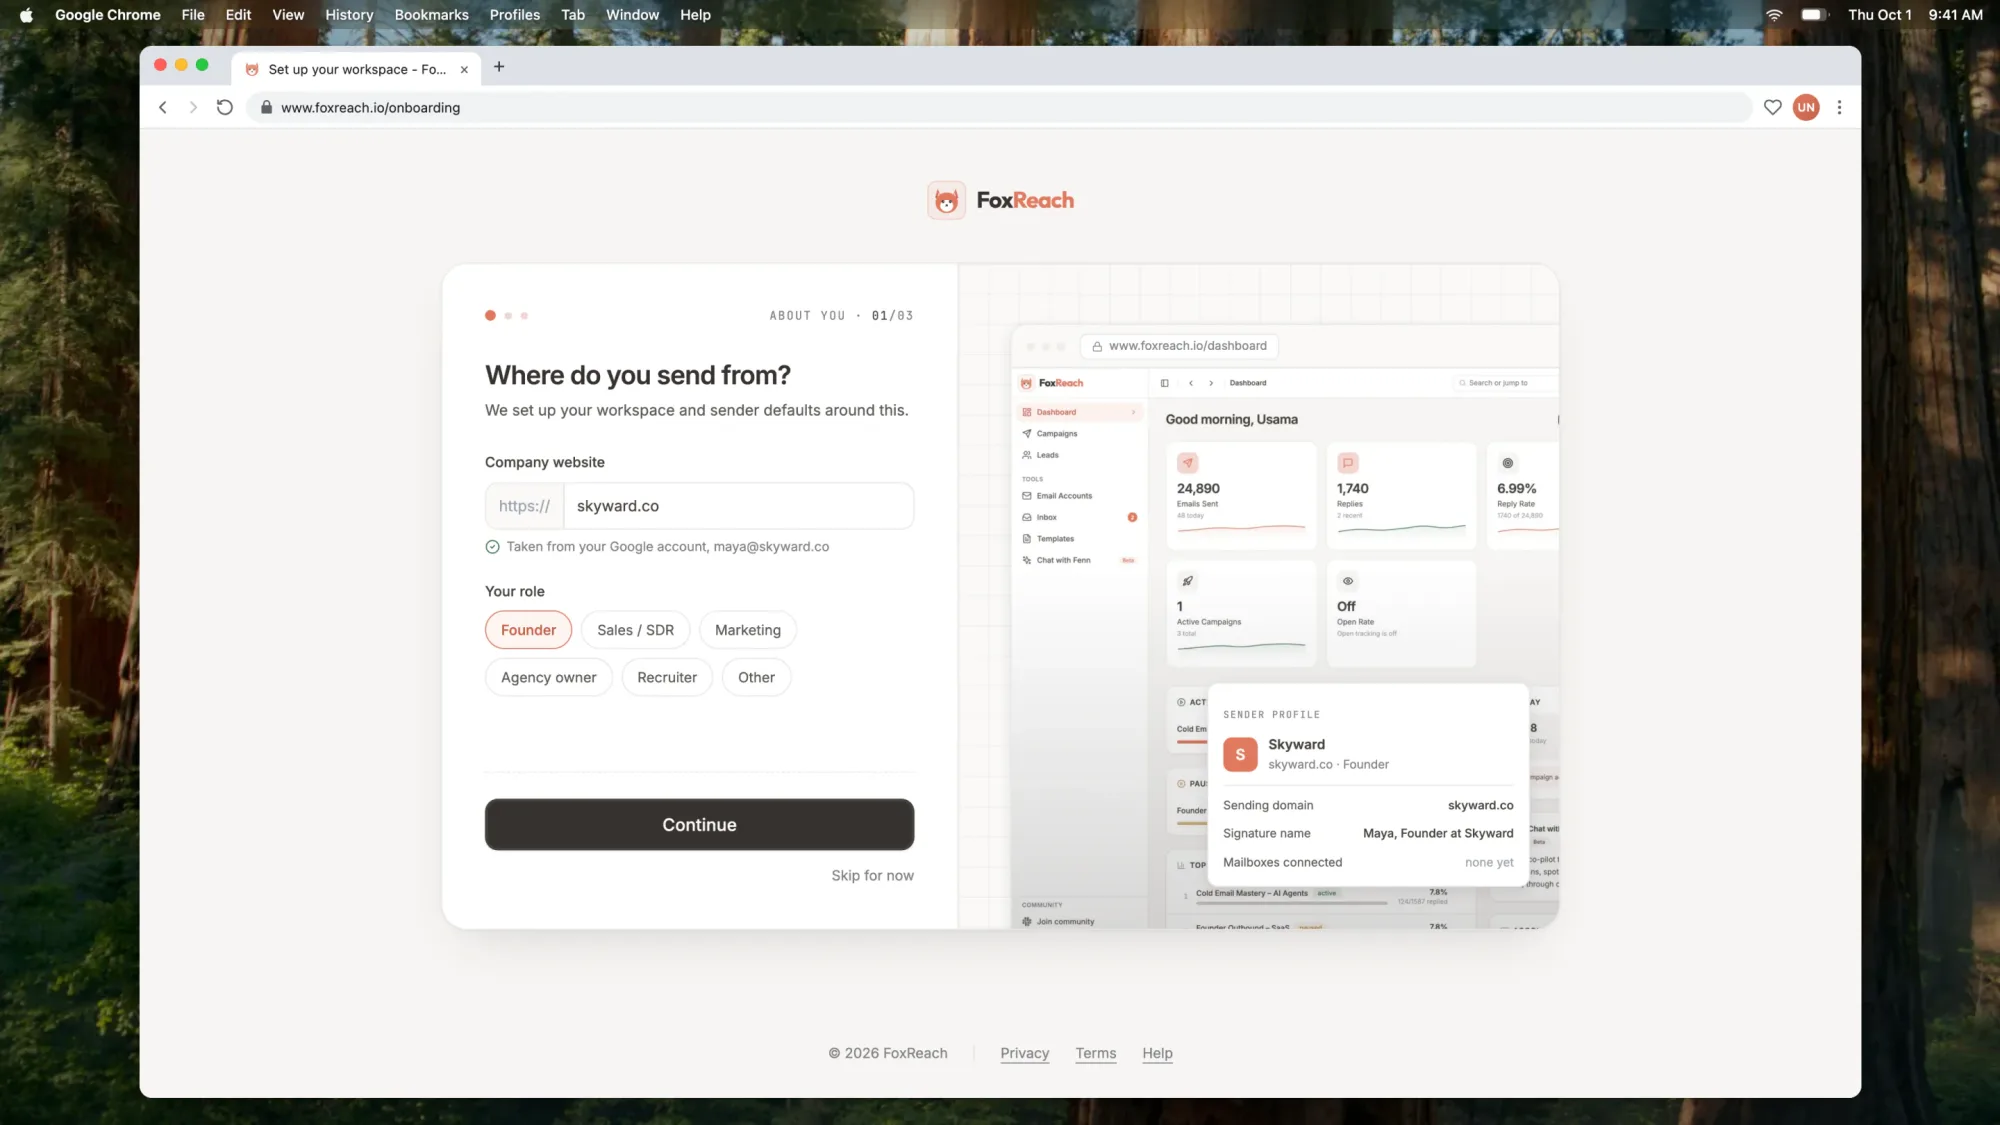Go back with browser back arrow
2000x1125 pixels.
pos(163,107)
